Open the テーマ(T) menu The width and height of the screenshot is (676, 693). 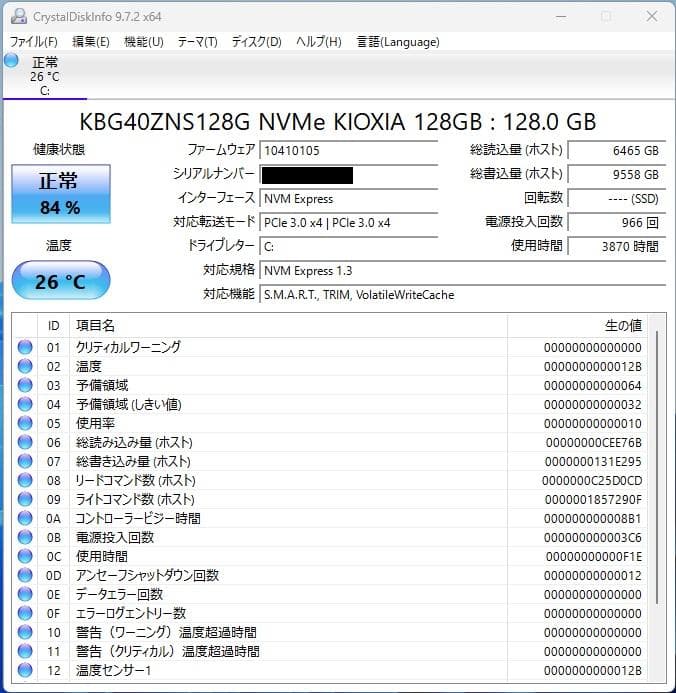197,42
